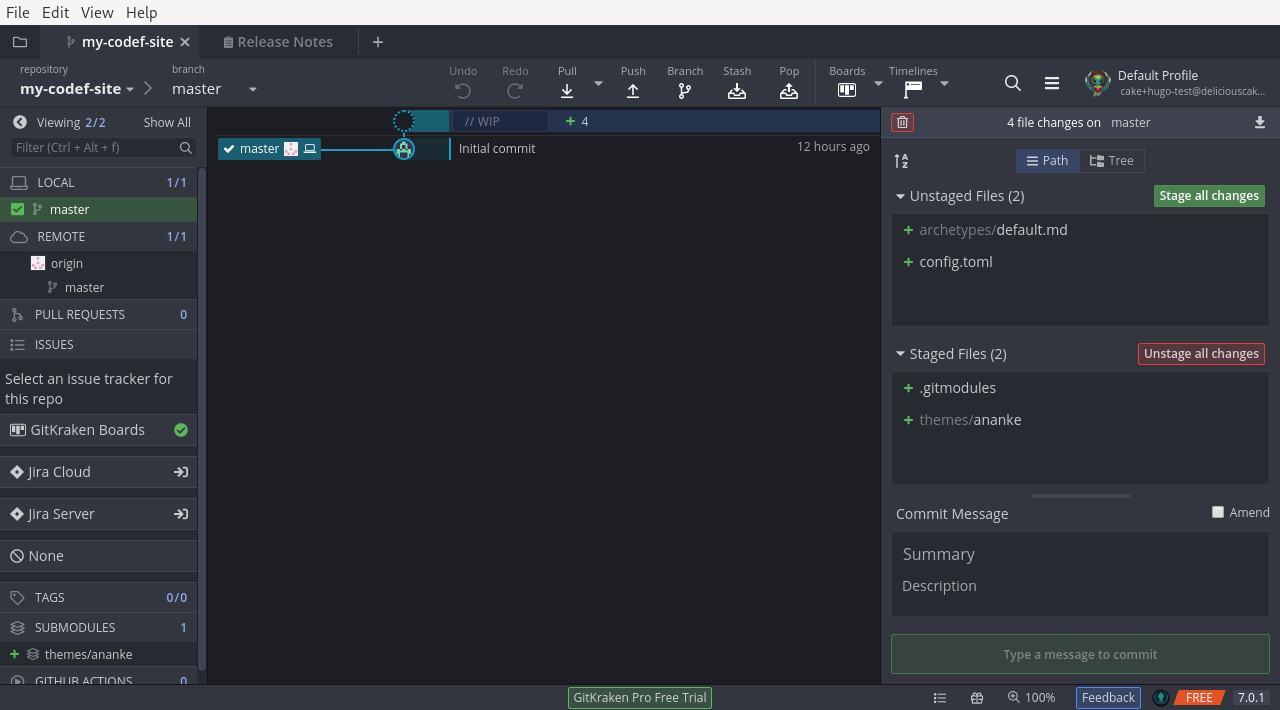This screenshot has width=1280, height=710.
Task: Collapse the REMOTE section
Action: click(98, 237)
